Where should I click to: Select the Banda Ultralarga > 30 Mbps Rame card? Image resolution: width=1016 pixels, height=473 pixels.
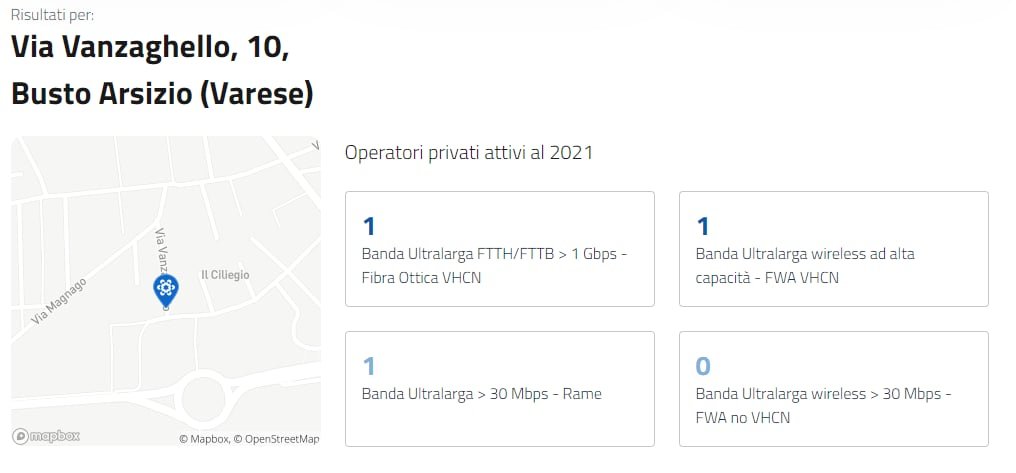pyautogui.click(x=499, y=389)
